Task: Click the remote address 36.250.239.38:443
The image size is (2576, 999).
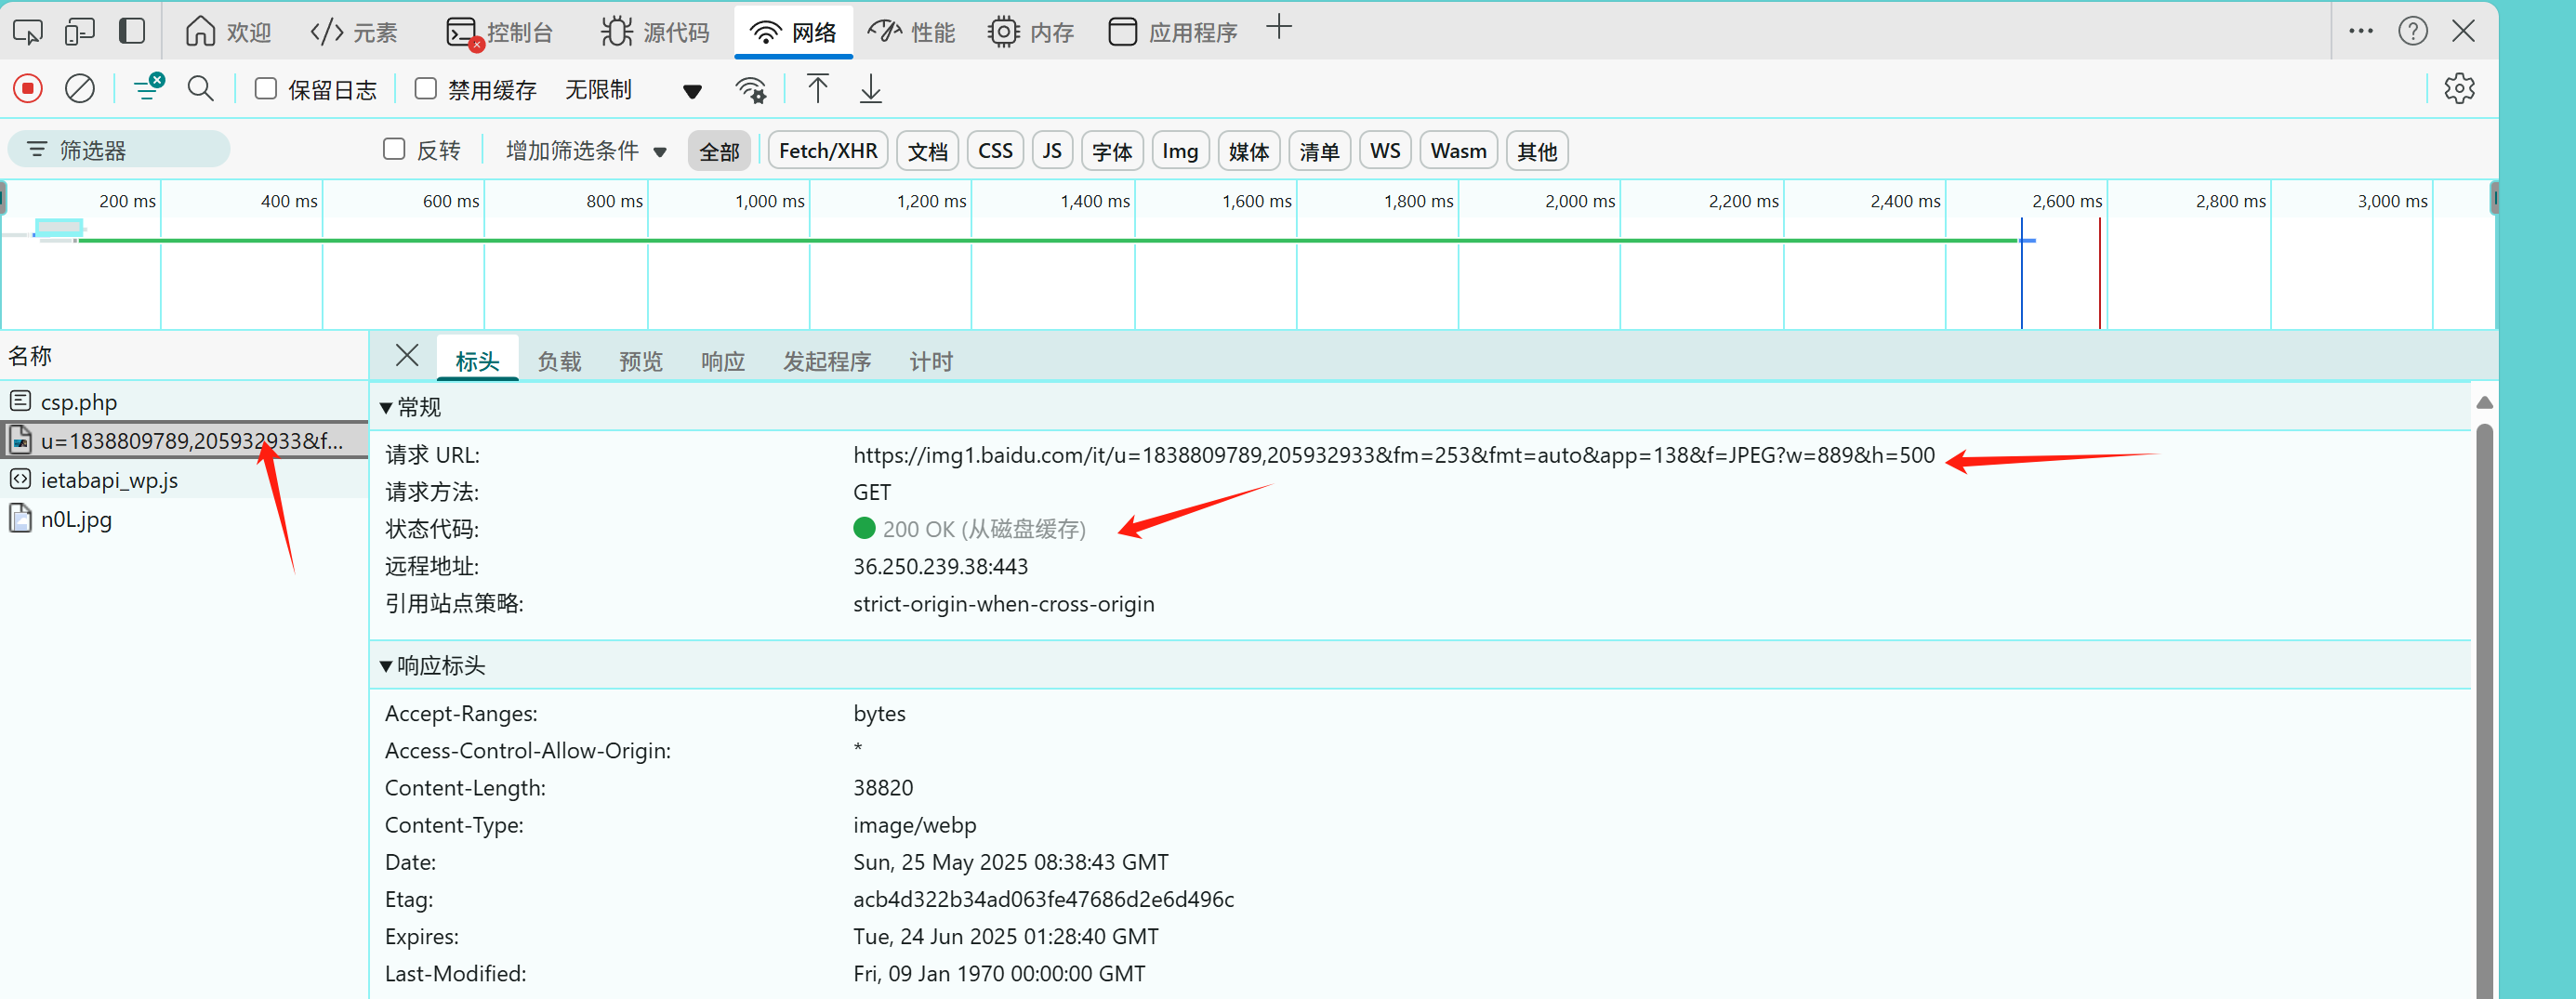Action: (940, 566)
